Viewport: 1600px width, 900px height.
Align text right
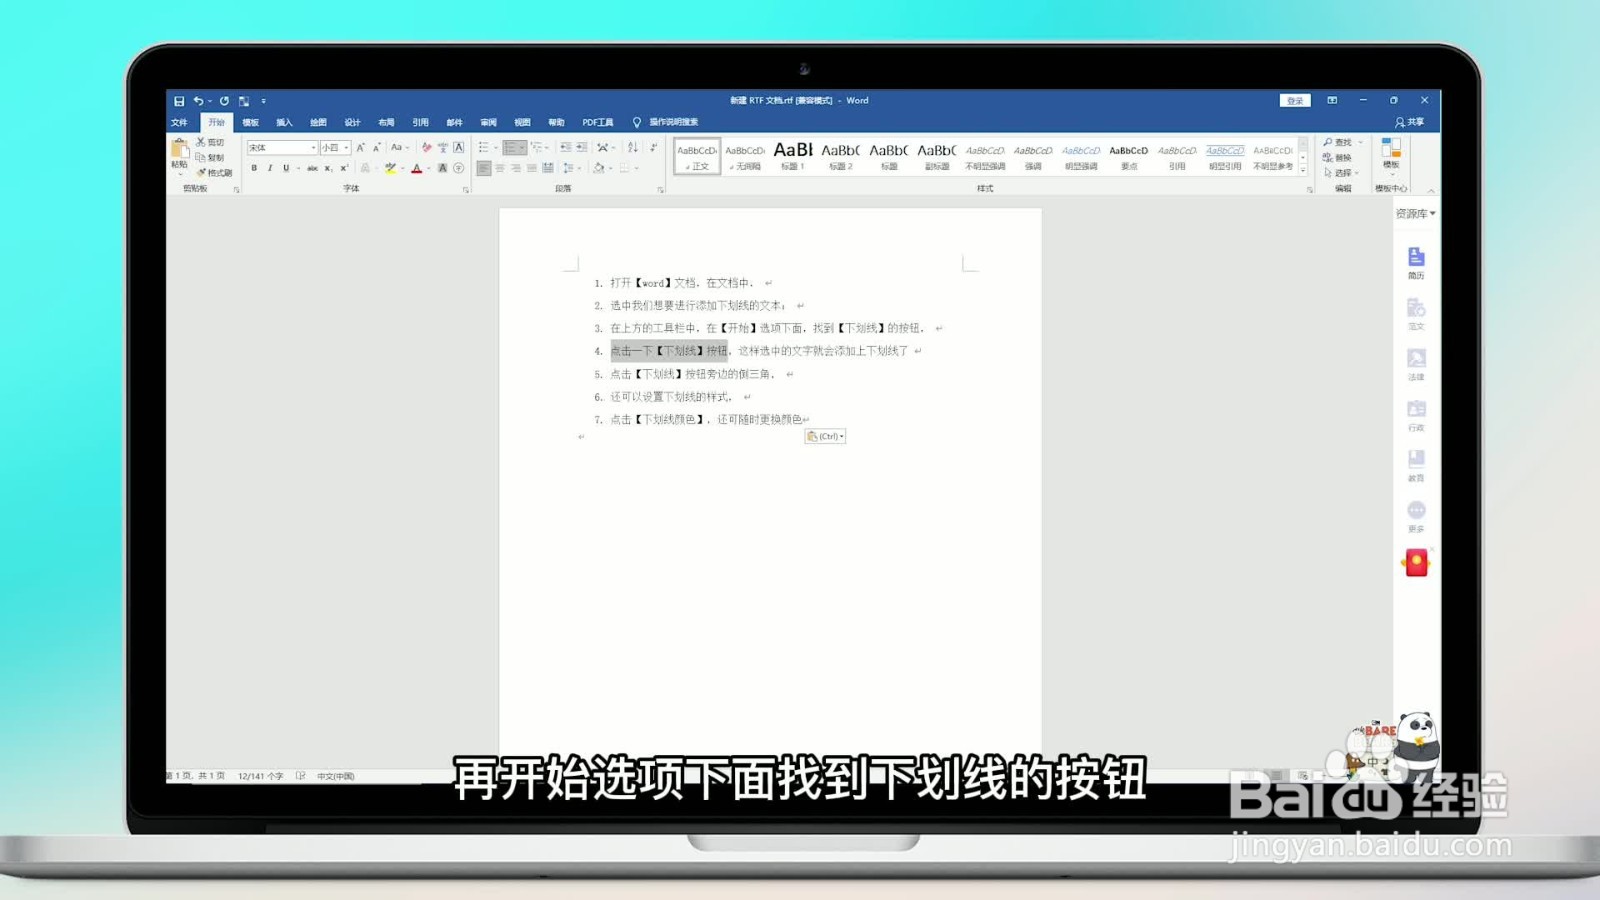point(516,168)
